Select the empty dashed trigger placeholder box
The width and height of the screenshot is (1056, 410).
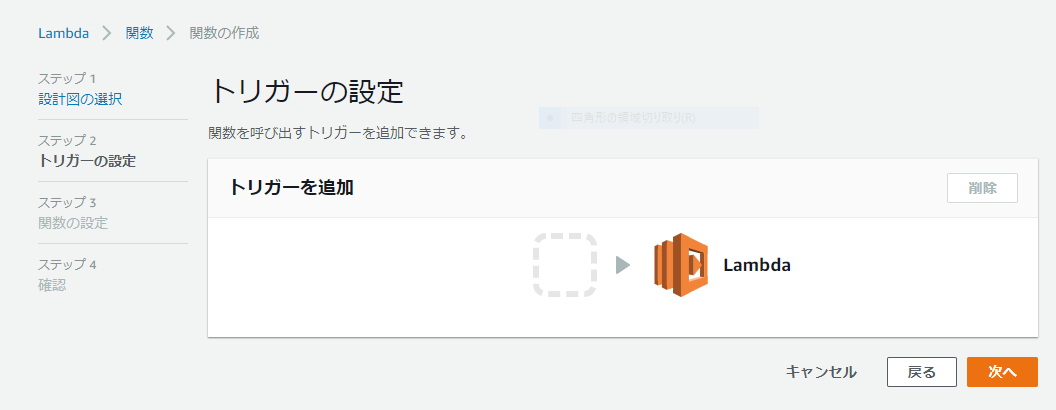565,265
